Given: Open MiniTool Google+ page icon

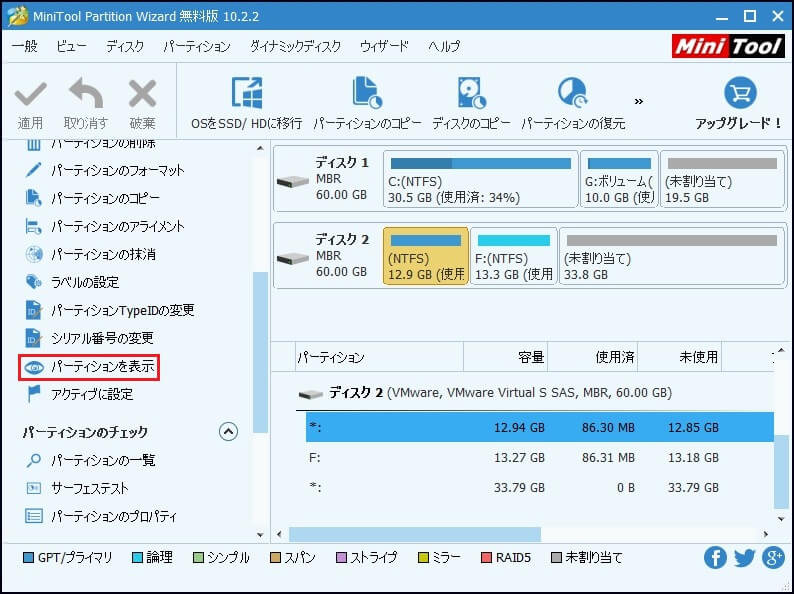Looking at the screenshot, I should coord(774,558).
